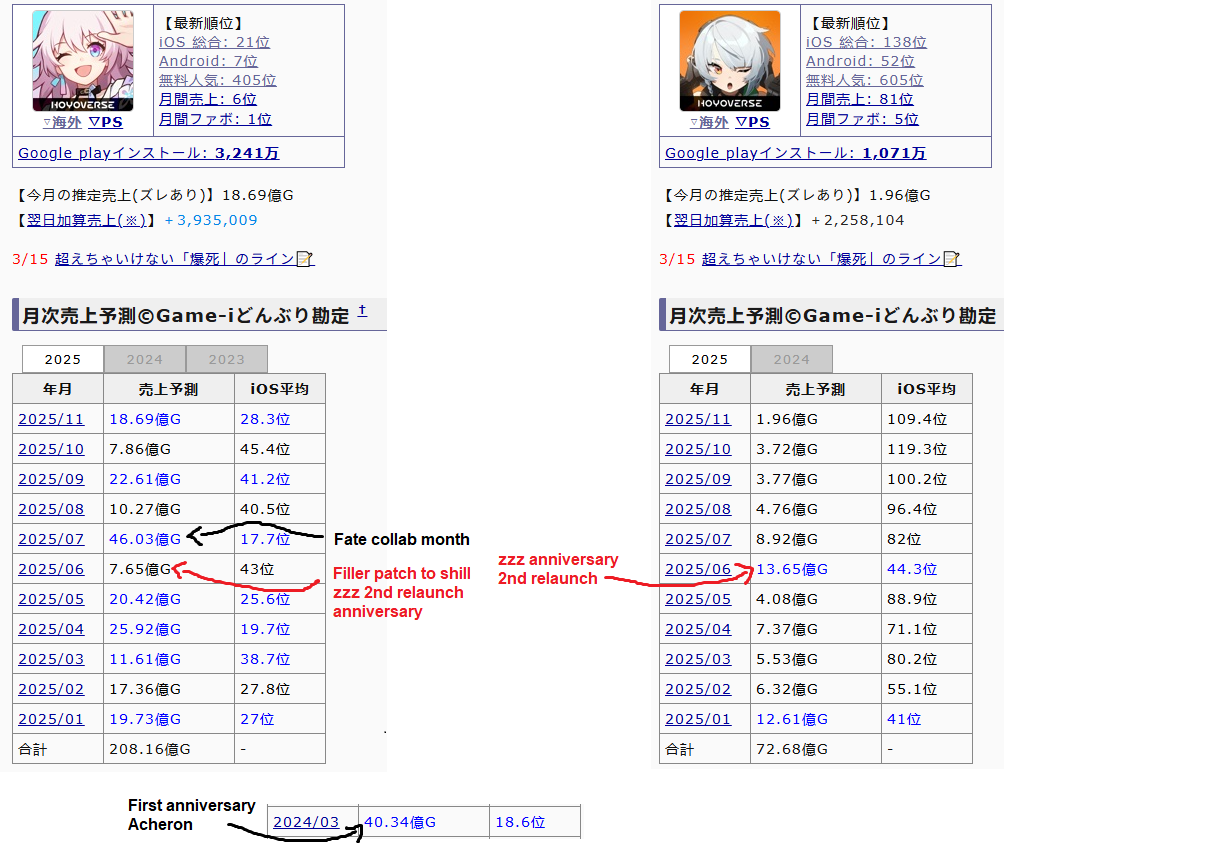Click the 208.16億G total sales cell
Image resolution: width=1209 pixels, height=851 pixels.
click(169, 749)
